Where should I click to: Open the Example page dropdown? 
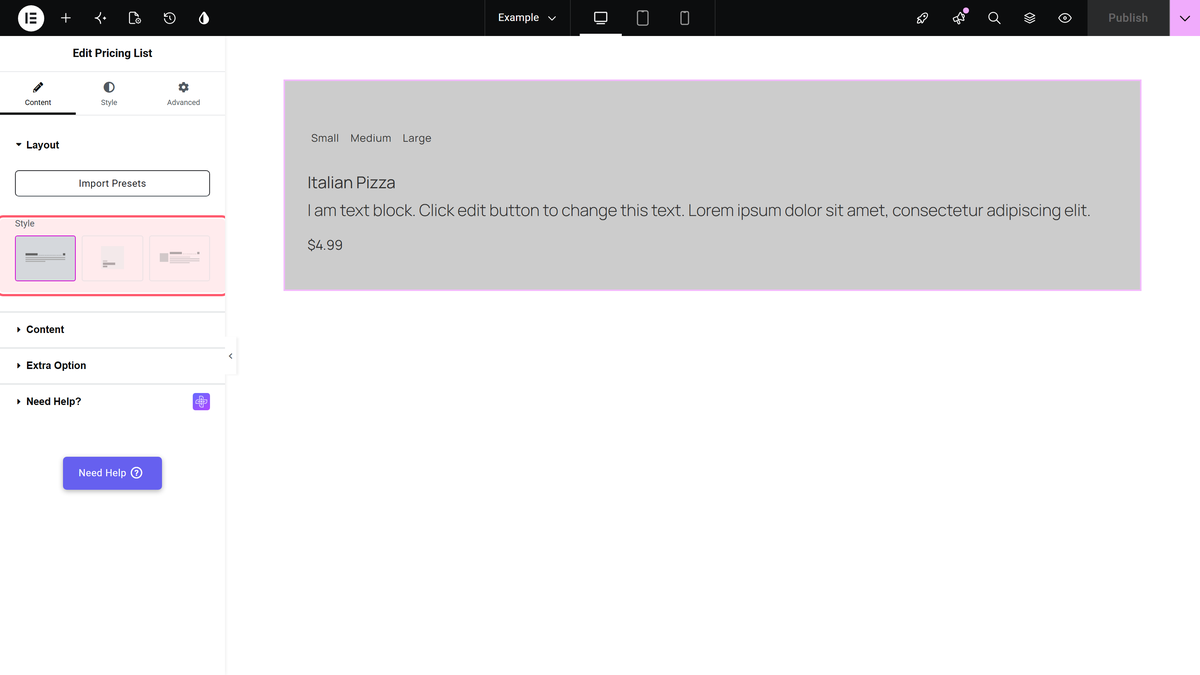(x=527, y=18)
